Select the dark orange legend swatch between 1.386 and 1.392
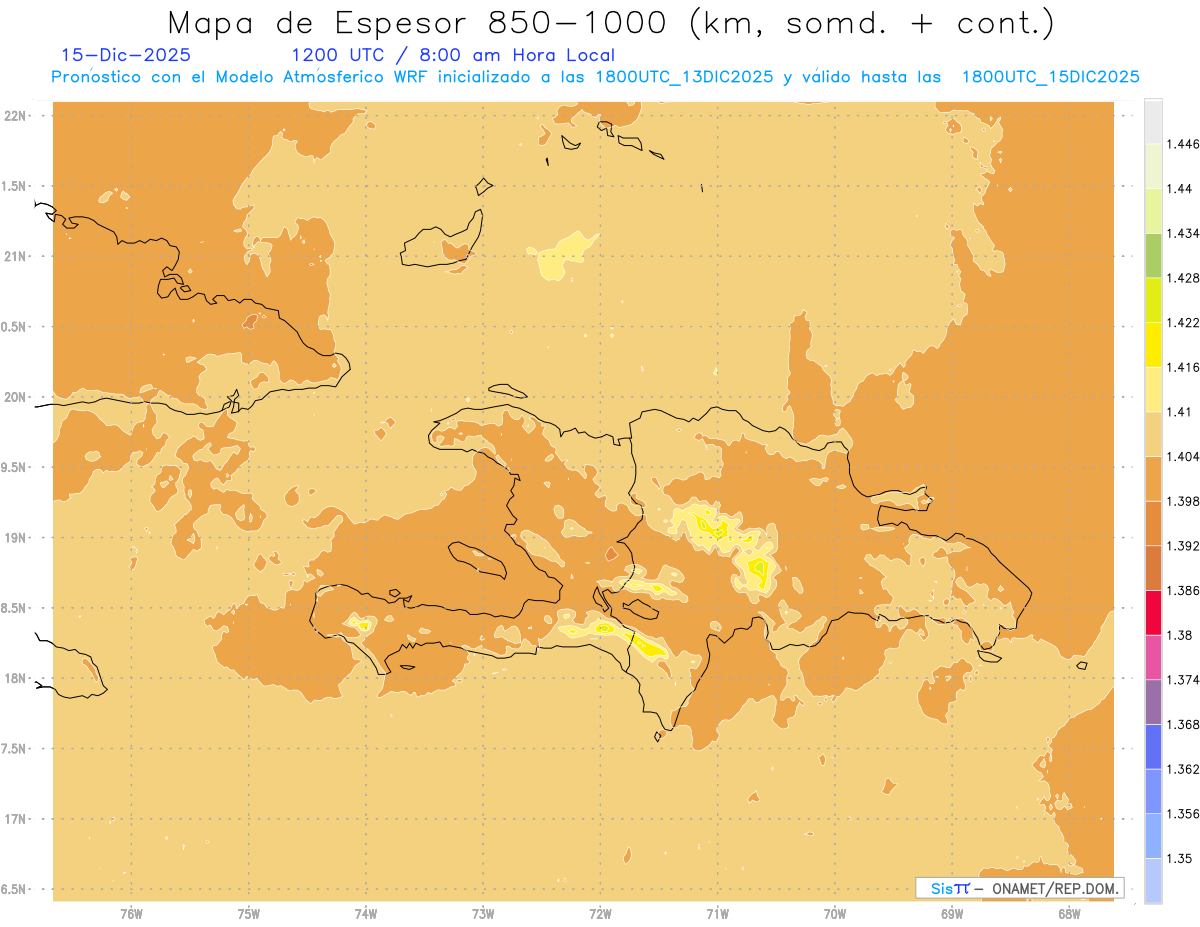This screenshot has width=1200, height=927. (x=1153, y=568)
